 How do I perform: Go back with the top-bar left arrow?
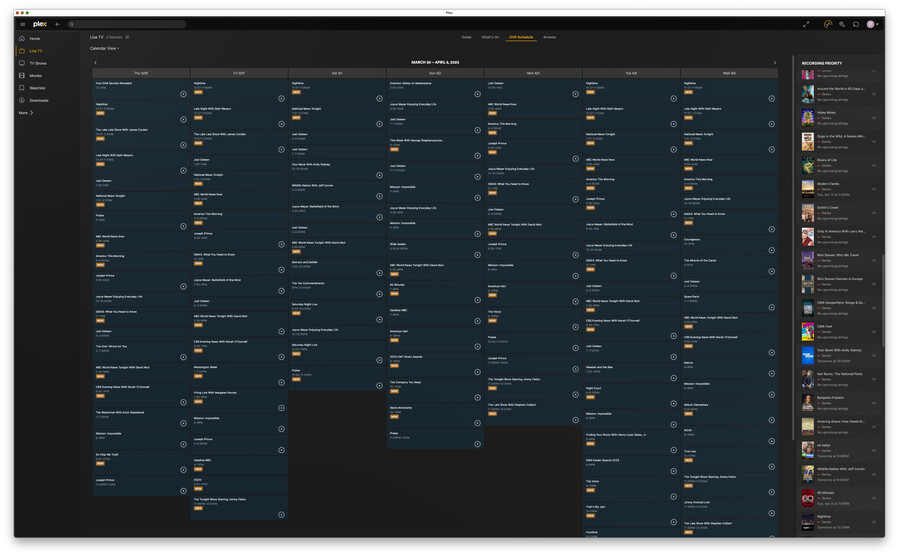tap(57, 24)
